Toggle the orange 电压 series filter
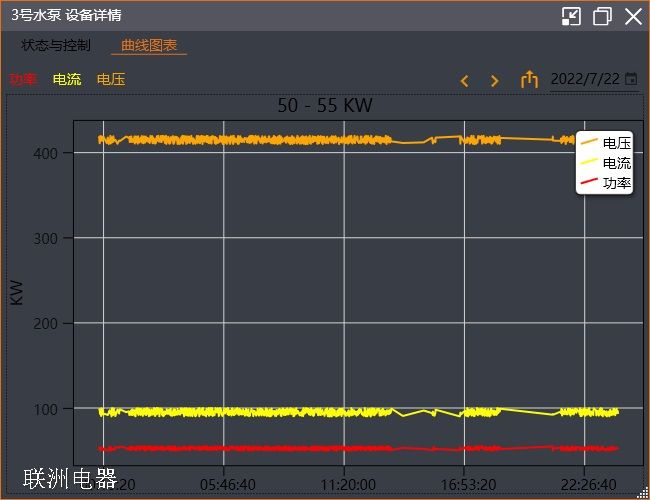 pyautogui.click(x=111, y=80)
